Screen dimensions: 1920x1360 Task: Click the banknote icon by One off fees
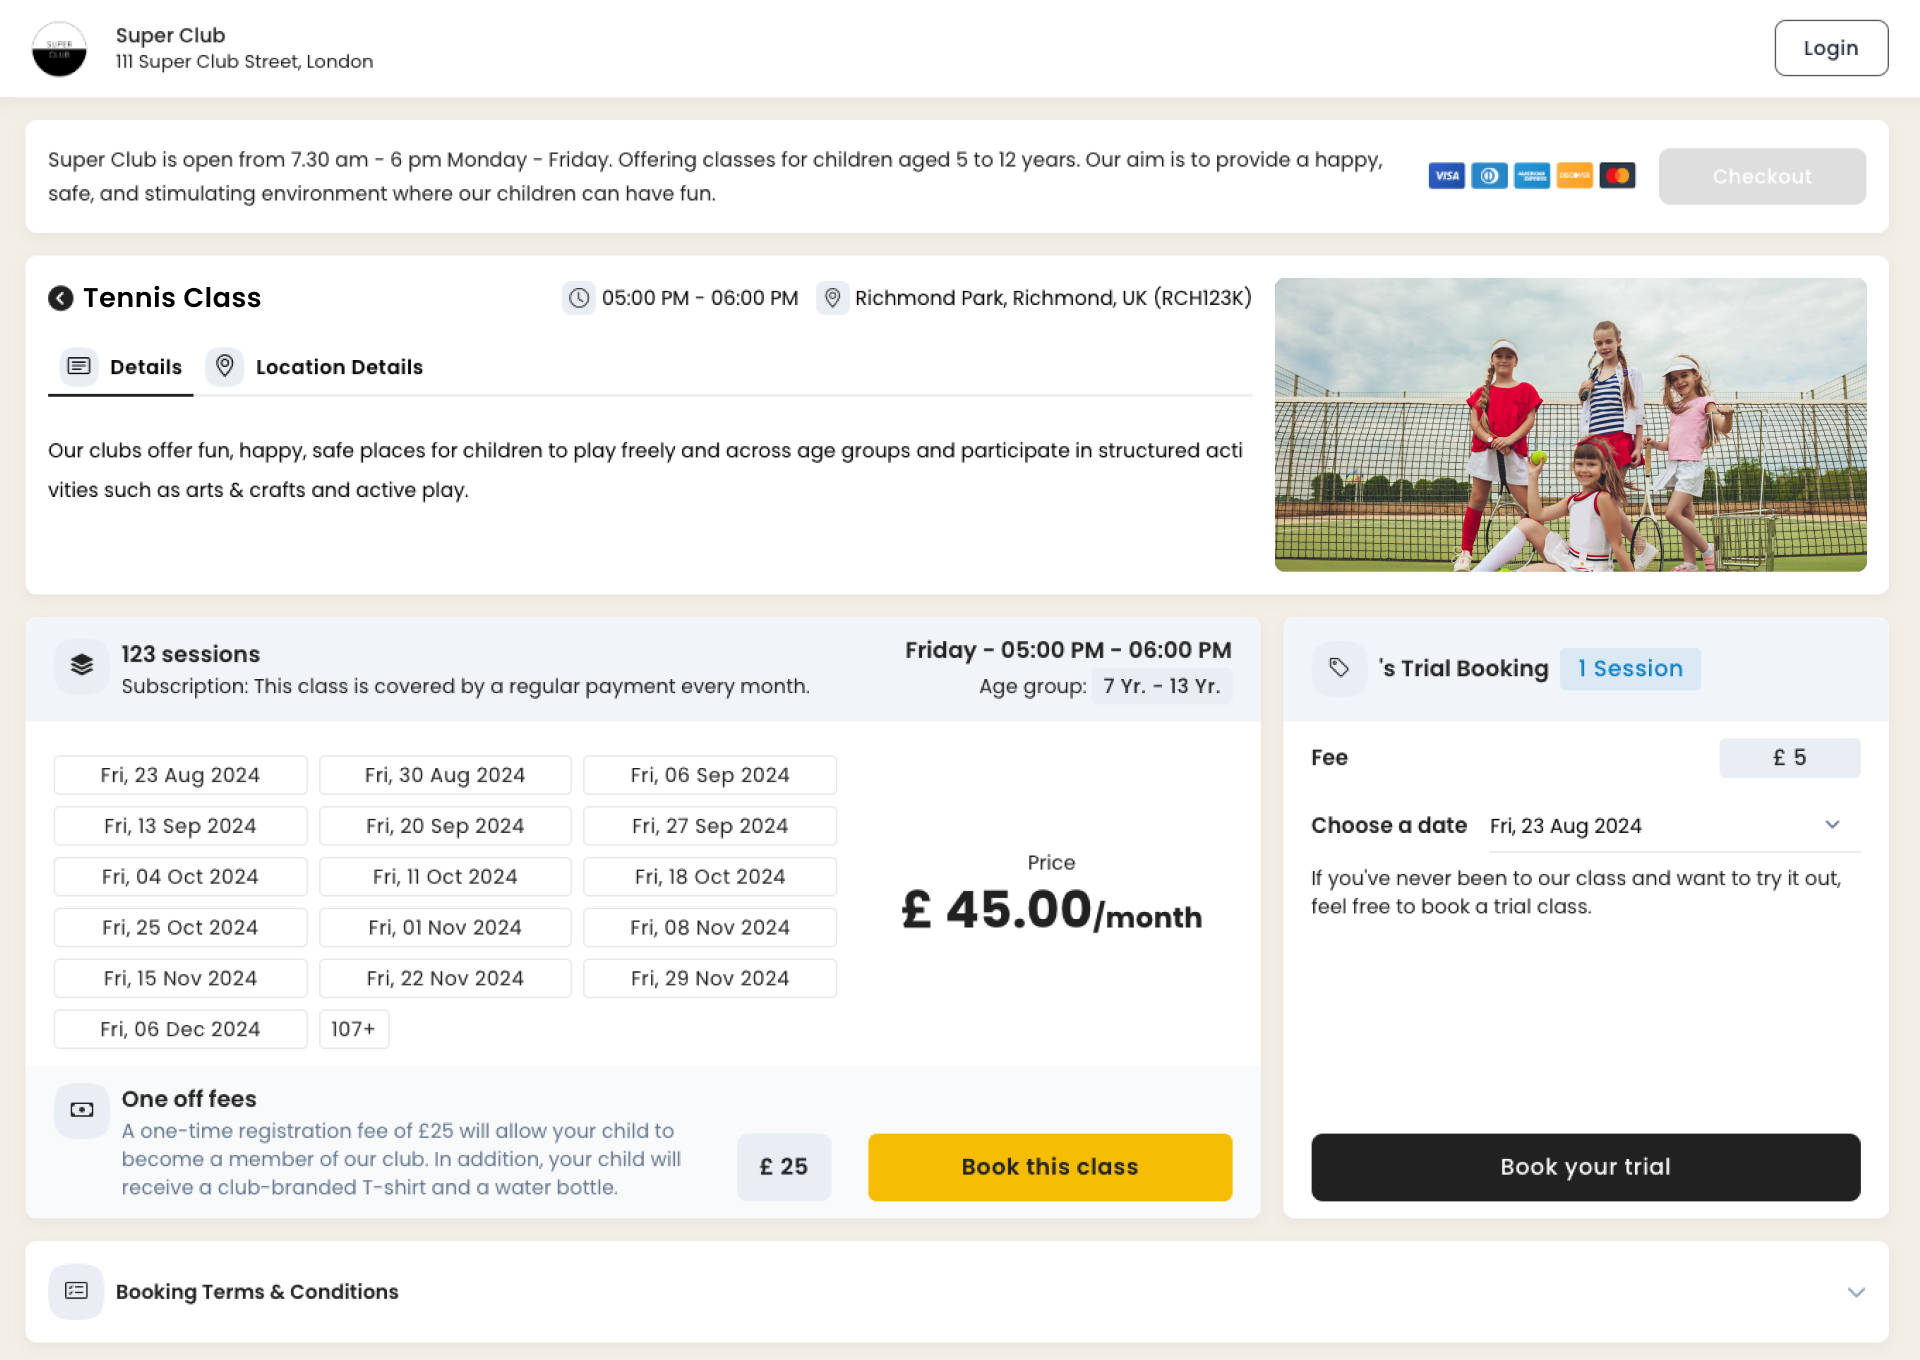tap(82, 1110)
